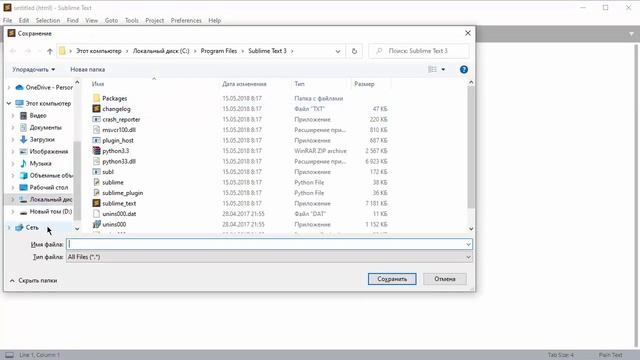Open the view options dropdown arrow
Screen dimensions: 640x360
443,69
